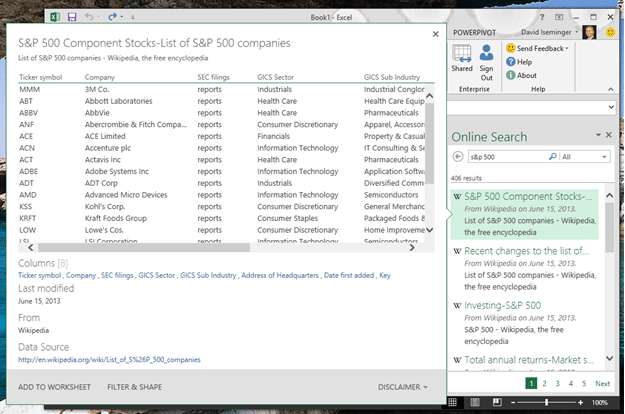The image size is (625, 414).
Task: Open the Customize Quick Access Toolbar dropdown
Action: tap(133, 17)
